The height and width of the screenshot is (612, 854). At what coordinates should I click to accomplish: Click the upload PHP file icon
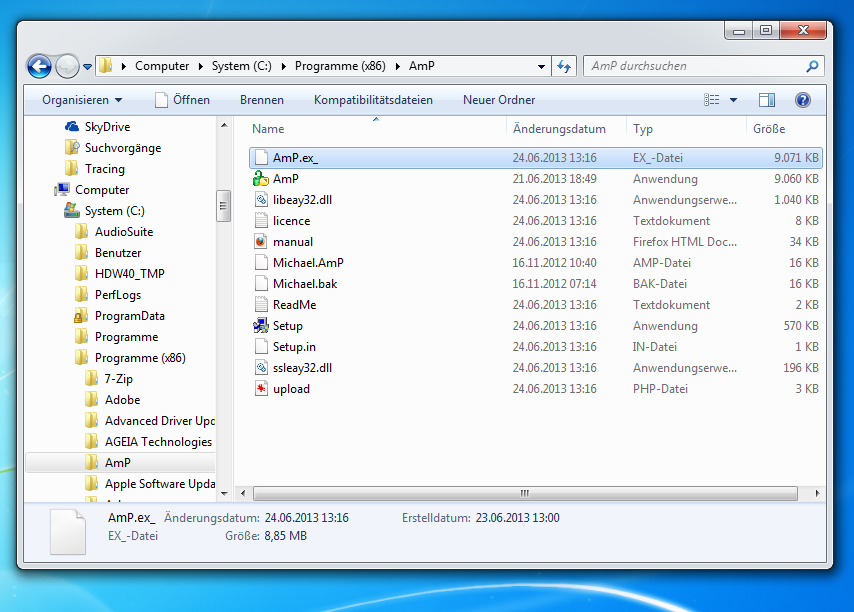coord(261,389)
